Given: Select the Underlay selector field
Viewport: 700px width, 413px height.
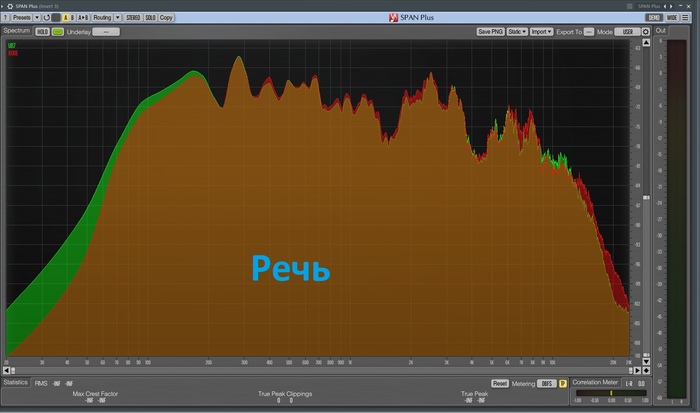Looking at the screenshot, I should coord(105,32).
